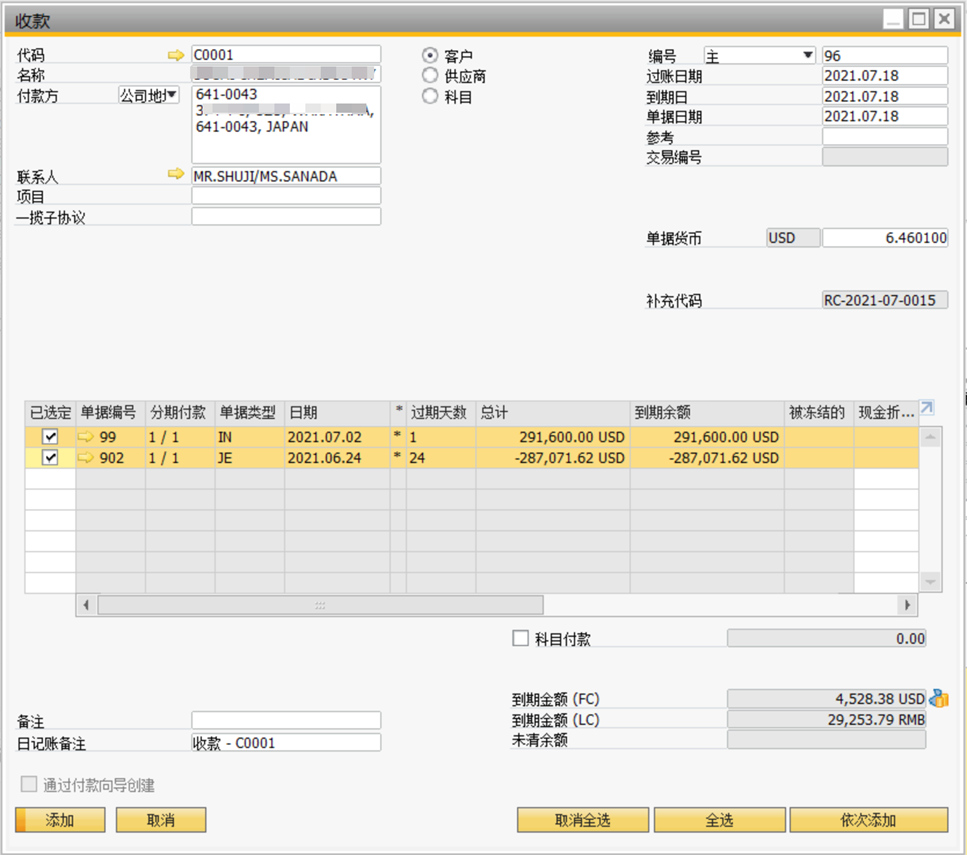Focus the 过账日期 date field
This screenshot has width=967, height=855.
[x=885, y=76]
